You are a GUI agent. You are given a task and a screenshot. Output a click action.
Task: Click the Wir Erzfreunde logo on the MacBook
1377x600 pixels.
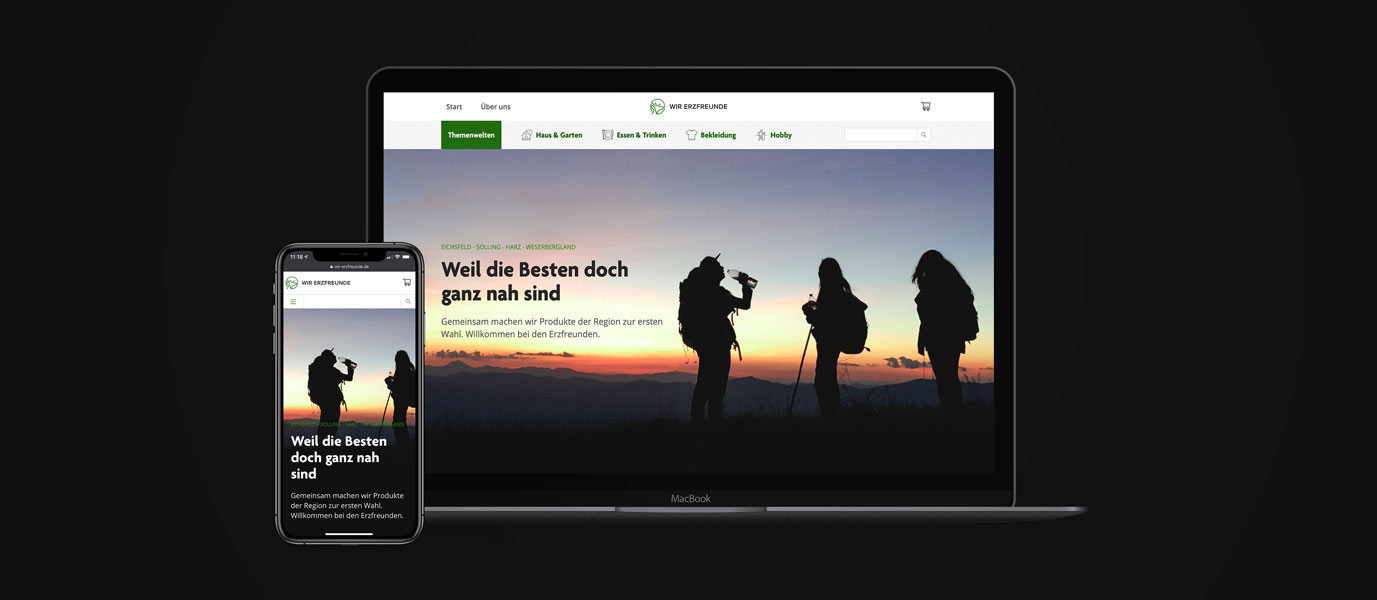click(x=657, y=106)
